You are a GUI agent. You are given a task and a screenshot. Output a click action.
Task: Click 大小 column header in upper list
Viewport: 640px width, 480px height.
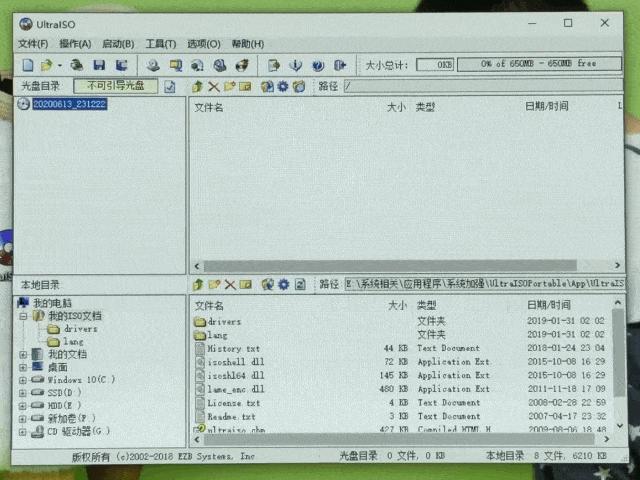point(396,107)
